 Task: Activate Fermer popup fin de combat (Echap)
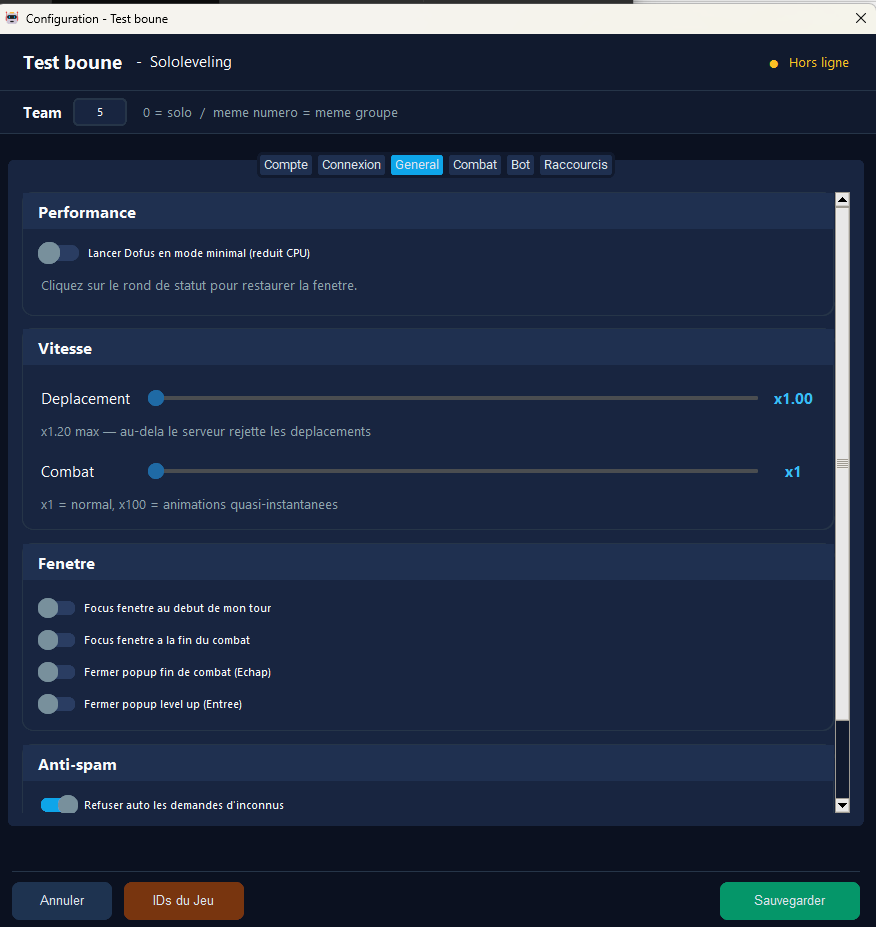click(56, 672)
